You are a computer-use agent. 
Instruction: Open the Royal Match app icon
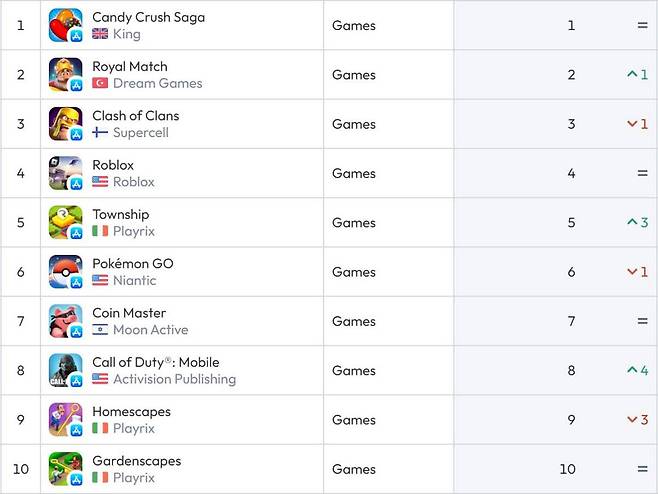tap(65, 74)
